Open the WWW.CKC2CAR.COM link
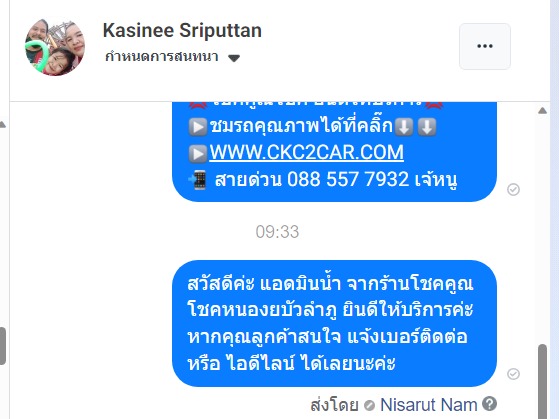Image resolution: width=559 pixels, height=419 pixels. [306, 152]
